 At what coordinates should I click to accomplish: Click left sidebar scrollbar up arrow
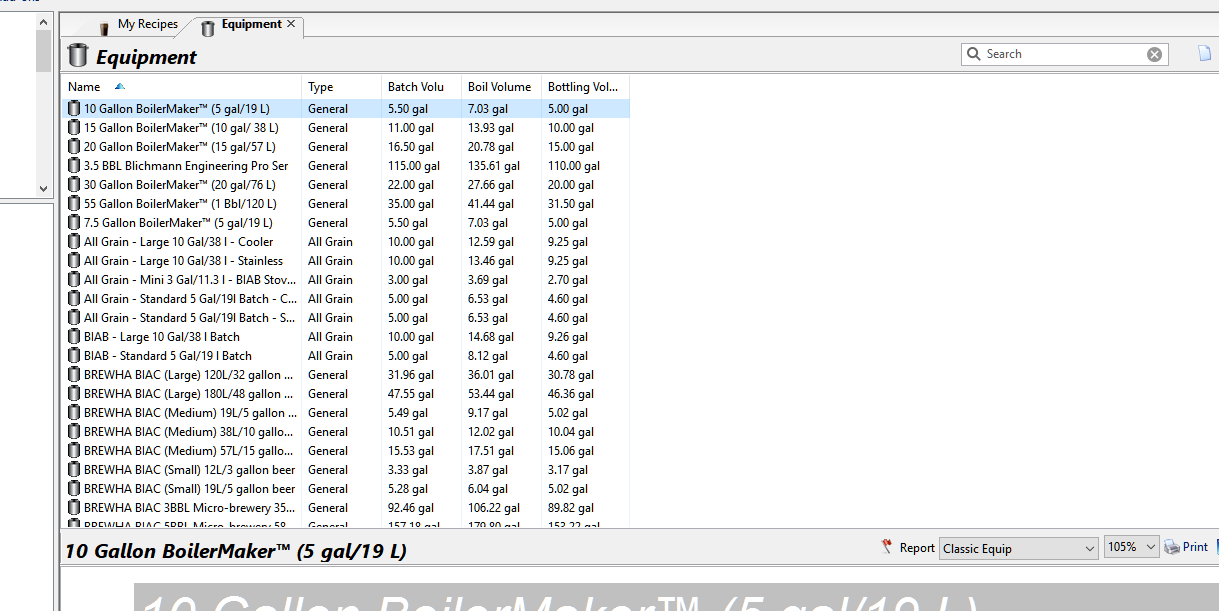[x=43, y=21]
